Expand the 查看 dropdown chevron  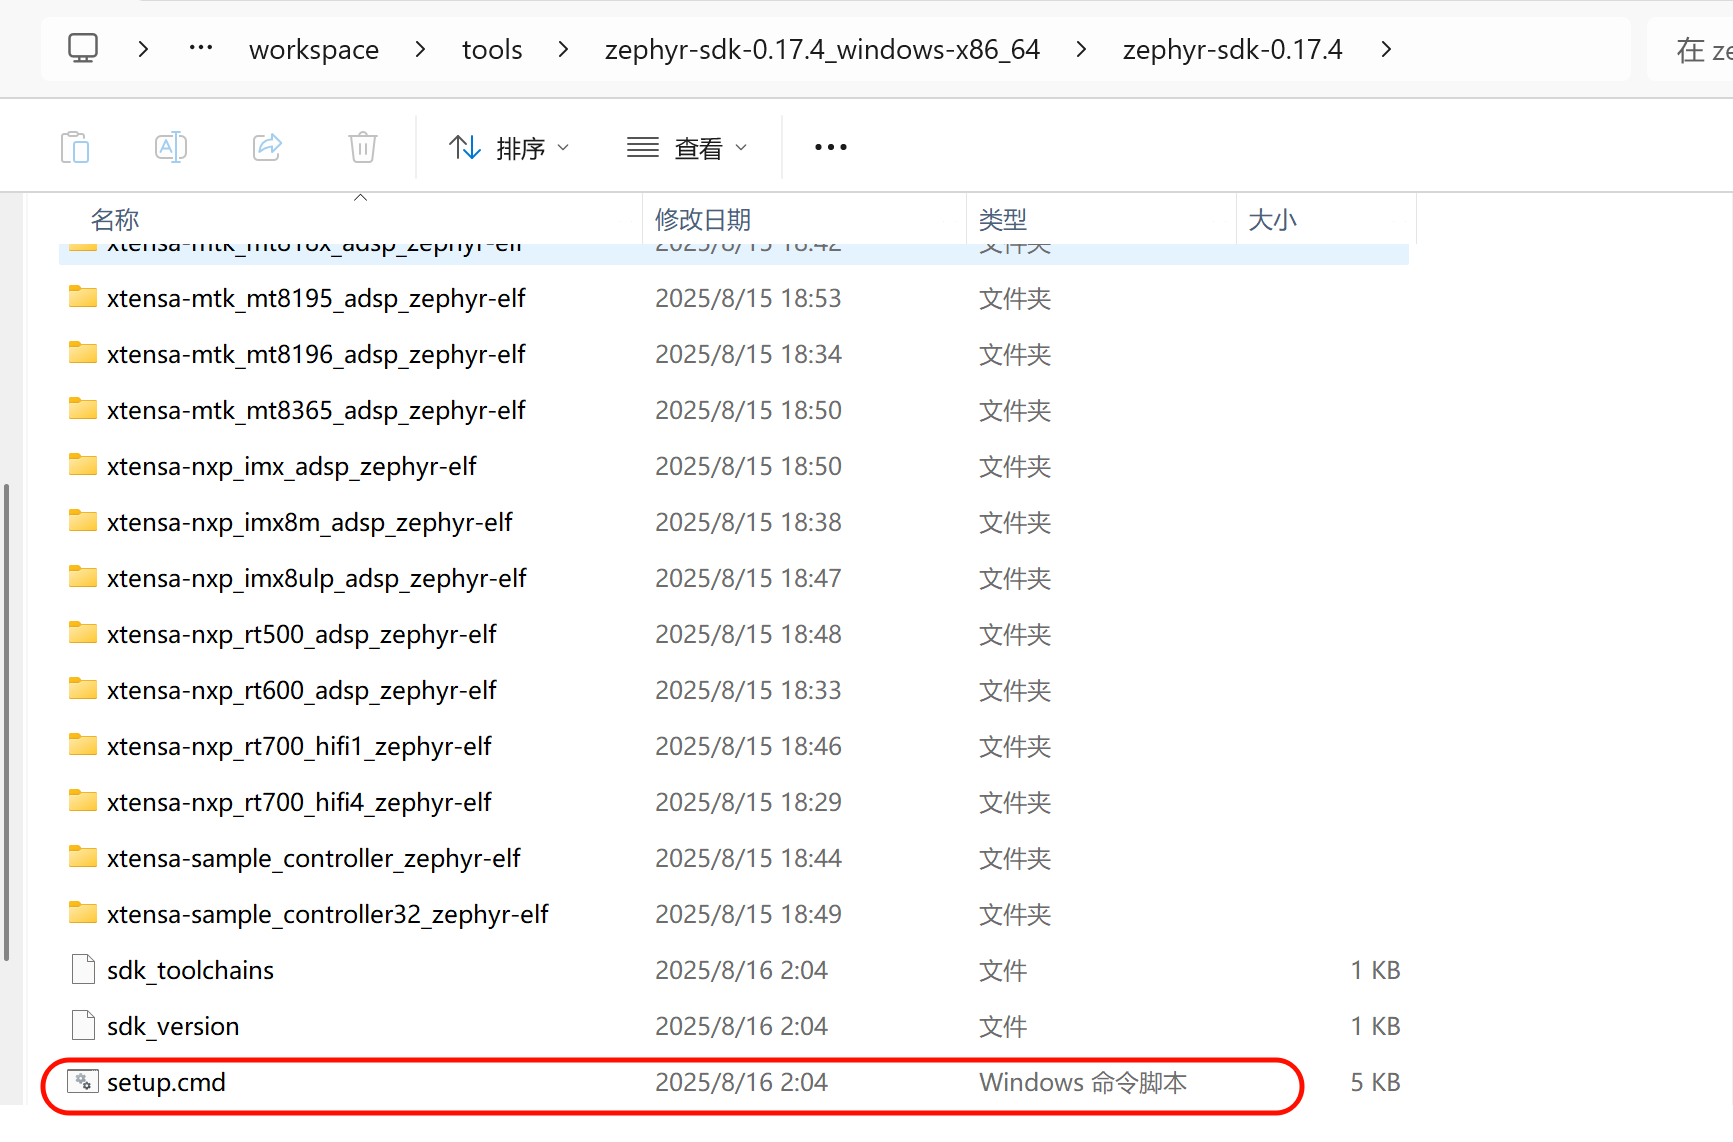click(x=742, y=147)
